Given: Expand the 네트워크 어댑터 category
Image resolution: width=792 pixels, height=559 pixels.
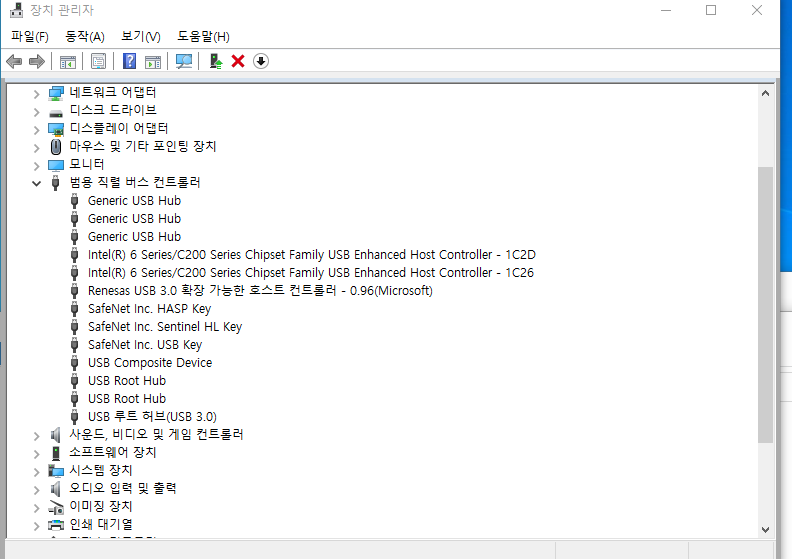Looking at the screenshot, I should pyautogui.click(x=37, y=93).
